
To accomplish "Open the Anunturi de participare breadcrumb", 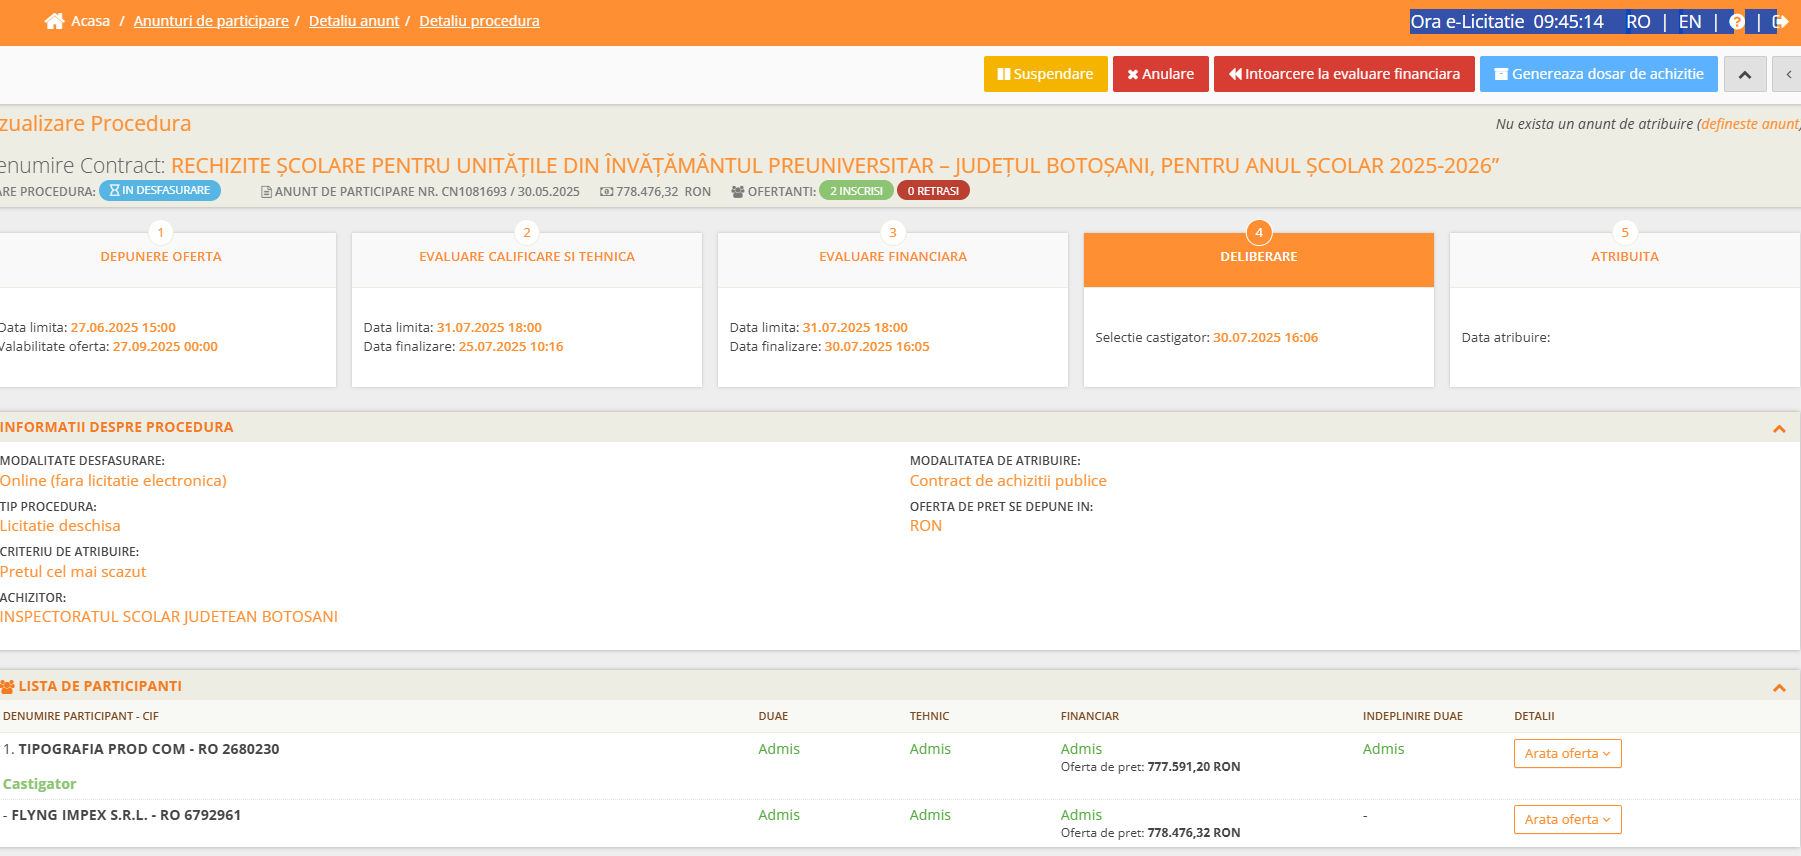I will point(211,21).
